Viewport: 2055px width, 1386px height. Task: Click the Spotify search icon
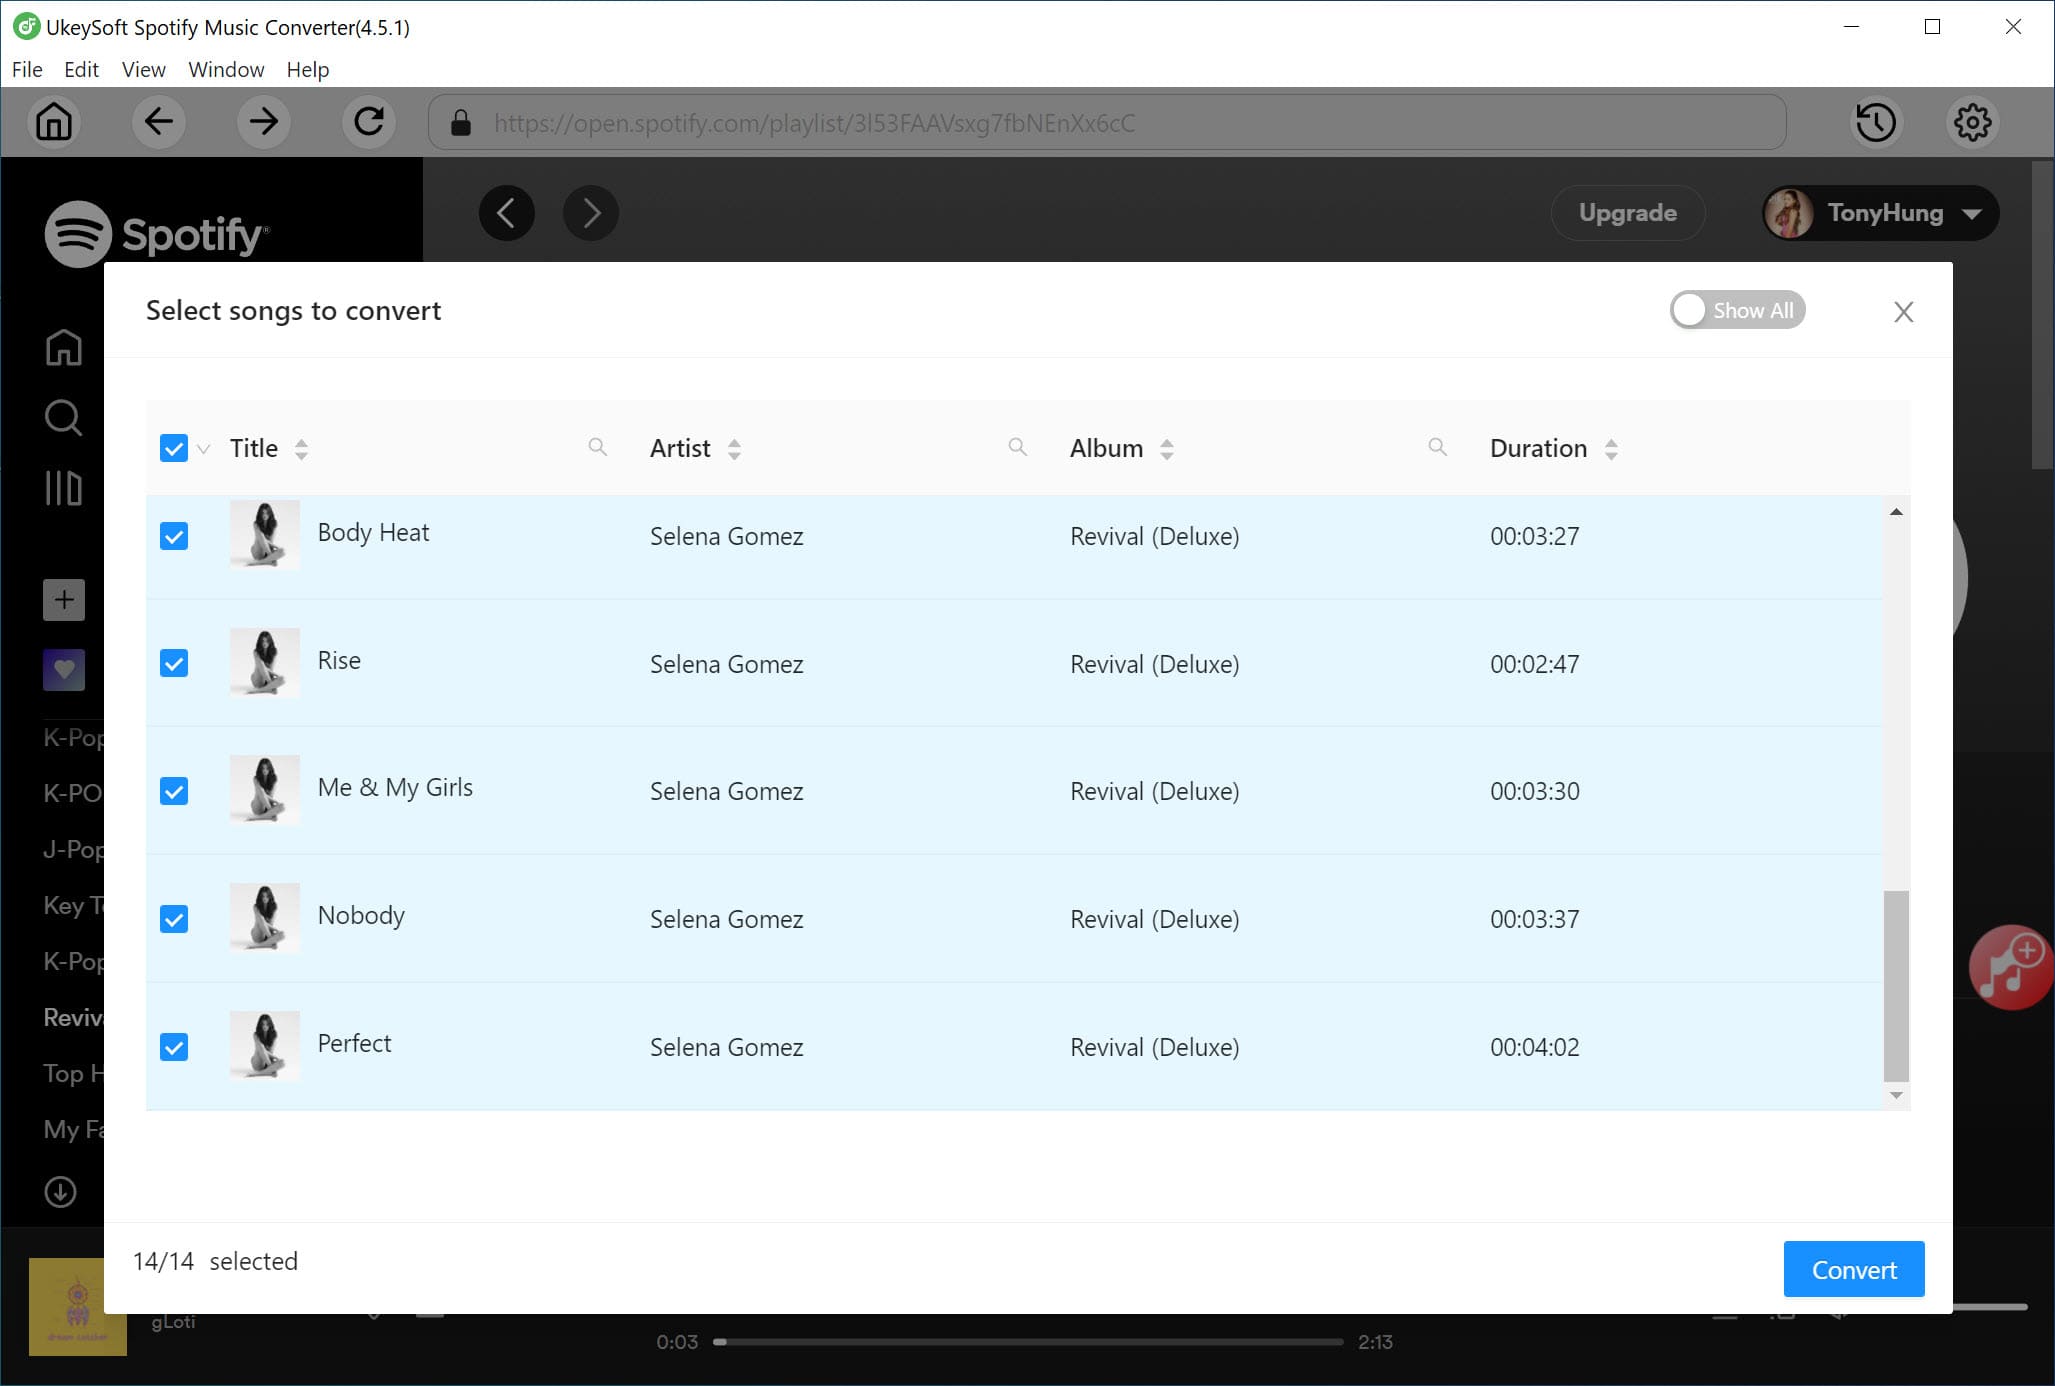63,418
